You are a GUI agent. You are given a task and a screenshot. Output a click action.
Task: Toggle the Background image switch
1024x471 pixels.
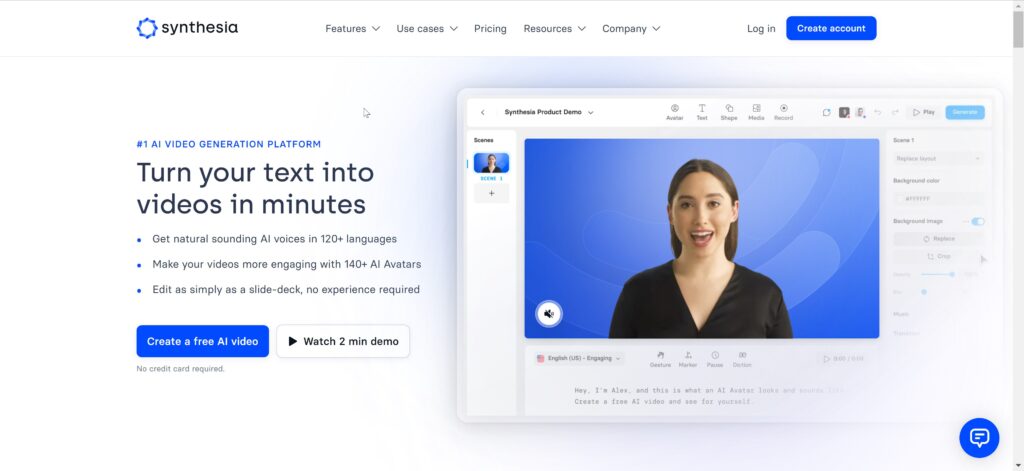click(x=978, y=221)
